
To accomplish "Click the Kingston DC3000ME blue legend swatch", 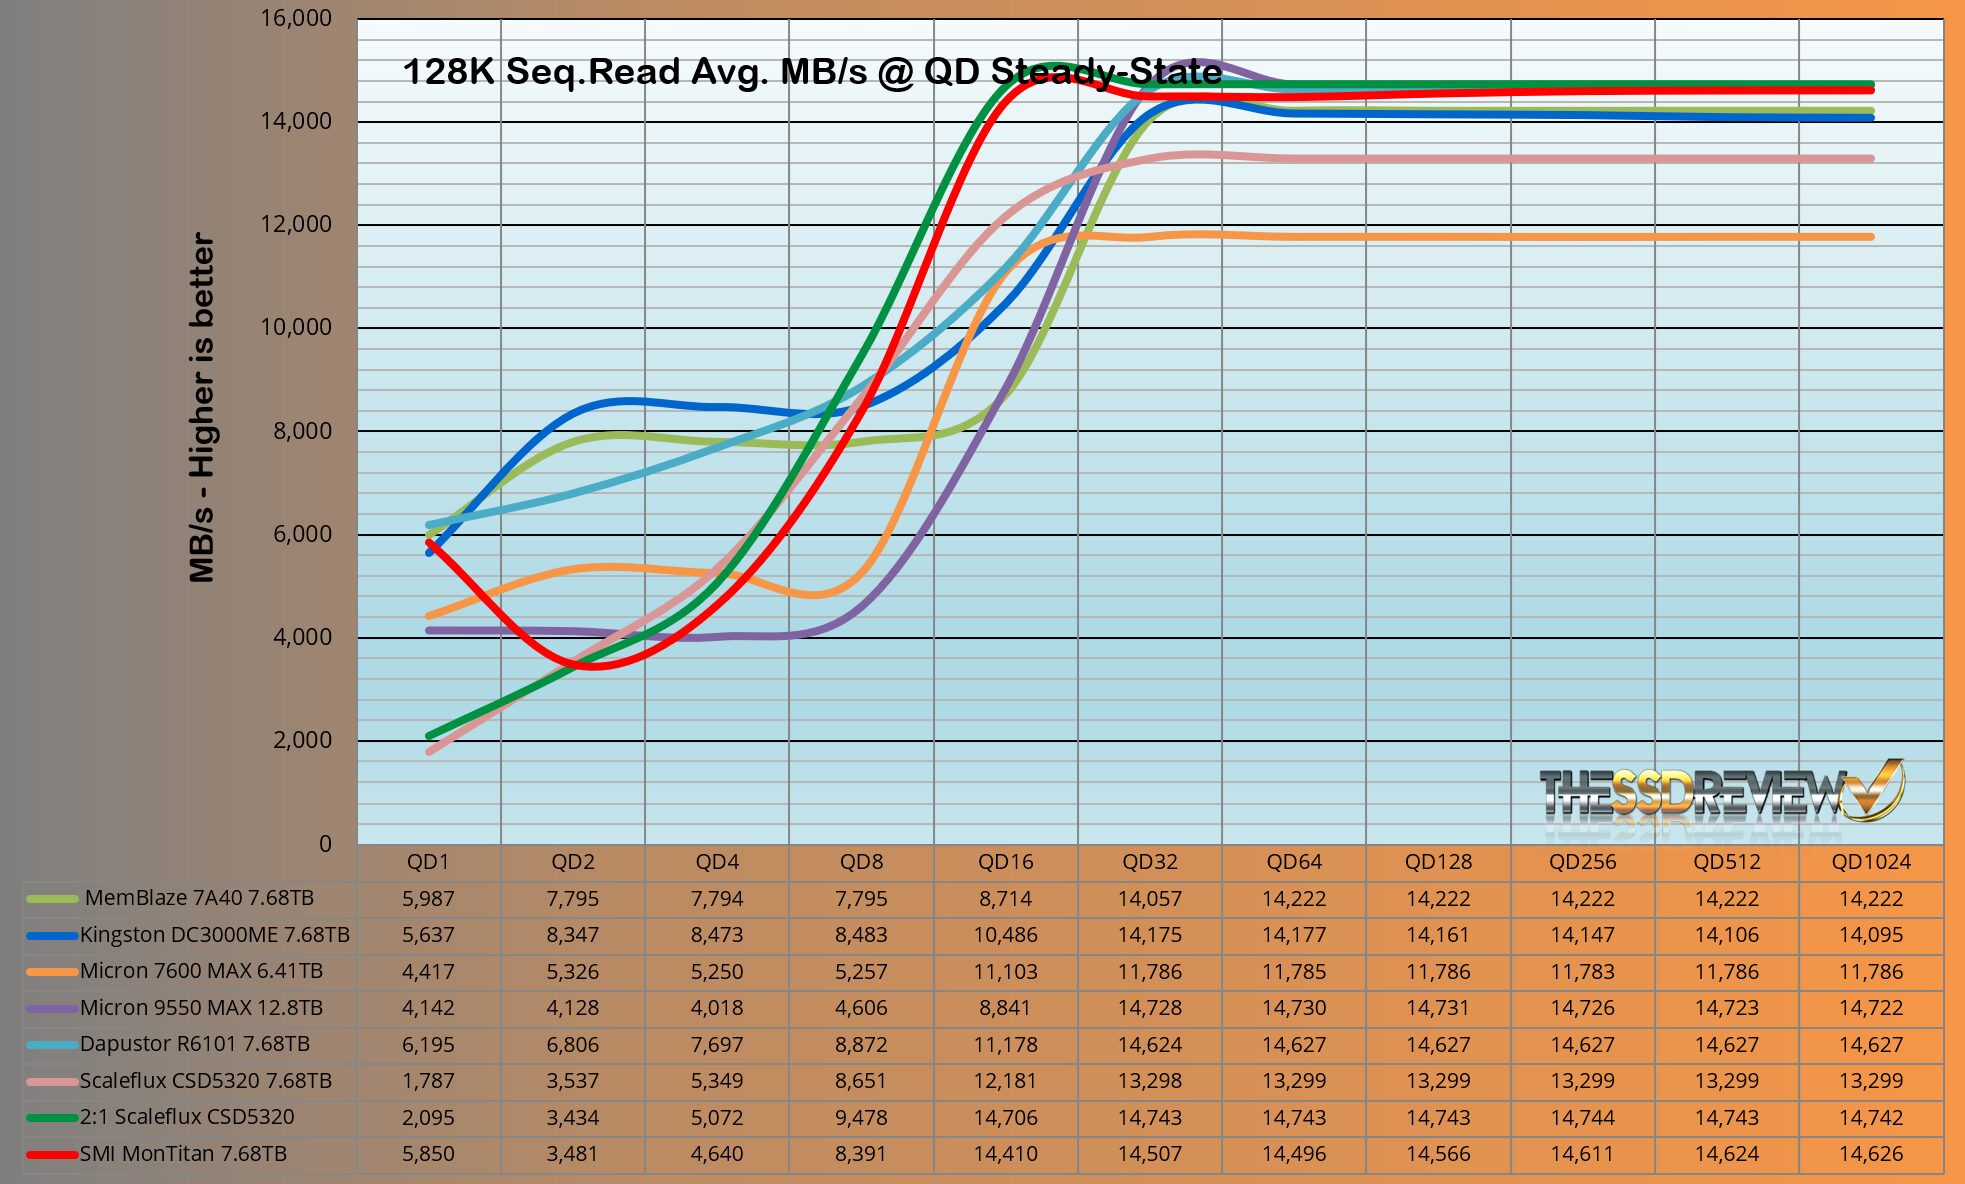I will pos(52,936).
